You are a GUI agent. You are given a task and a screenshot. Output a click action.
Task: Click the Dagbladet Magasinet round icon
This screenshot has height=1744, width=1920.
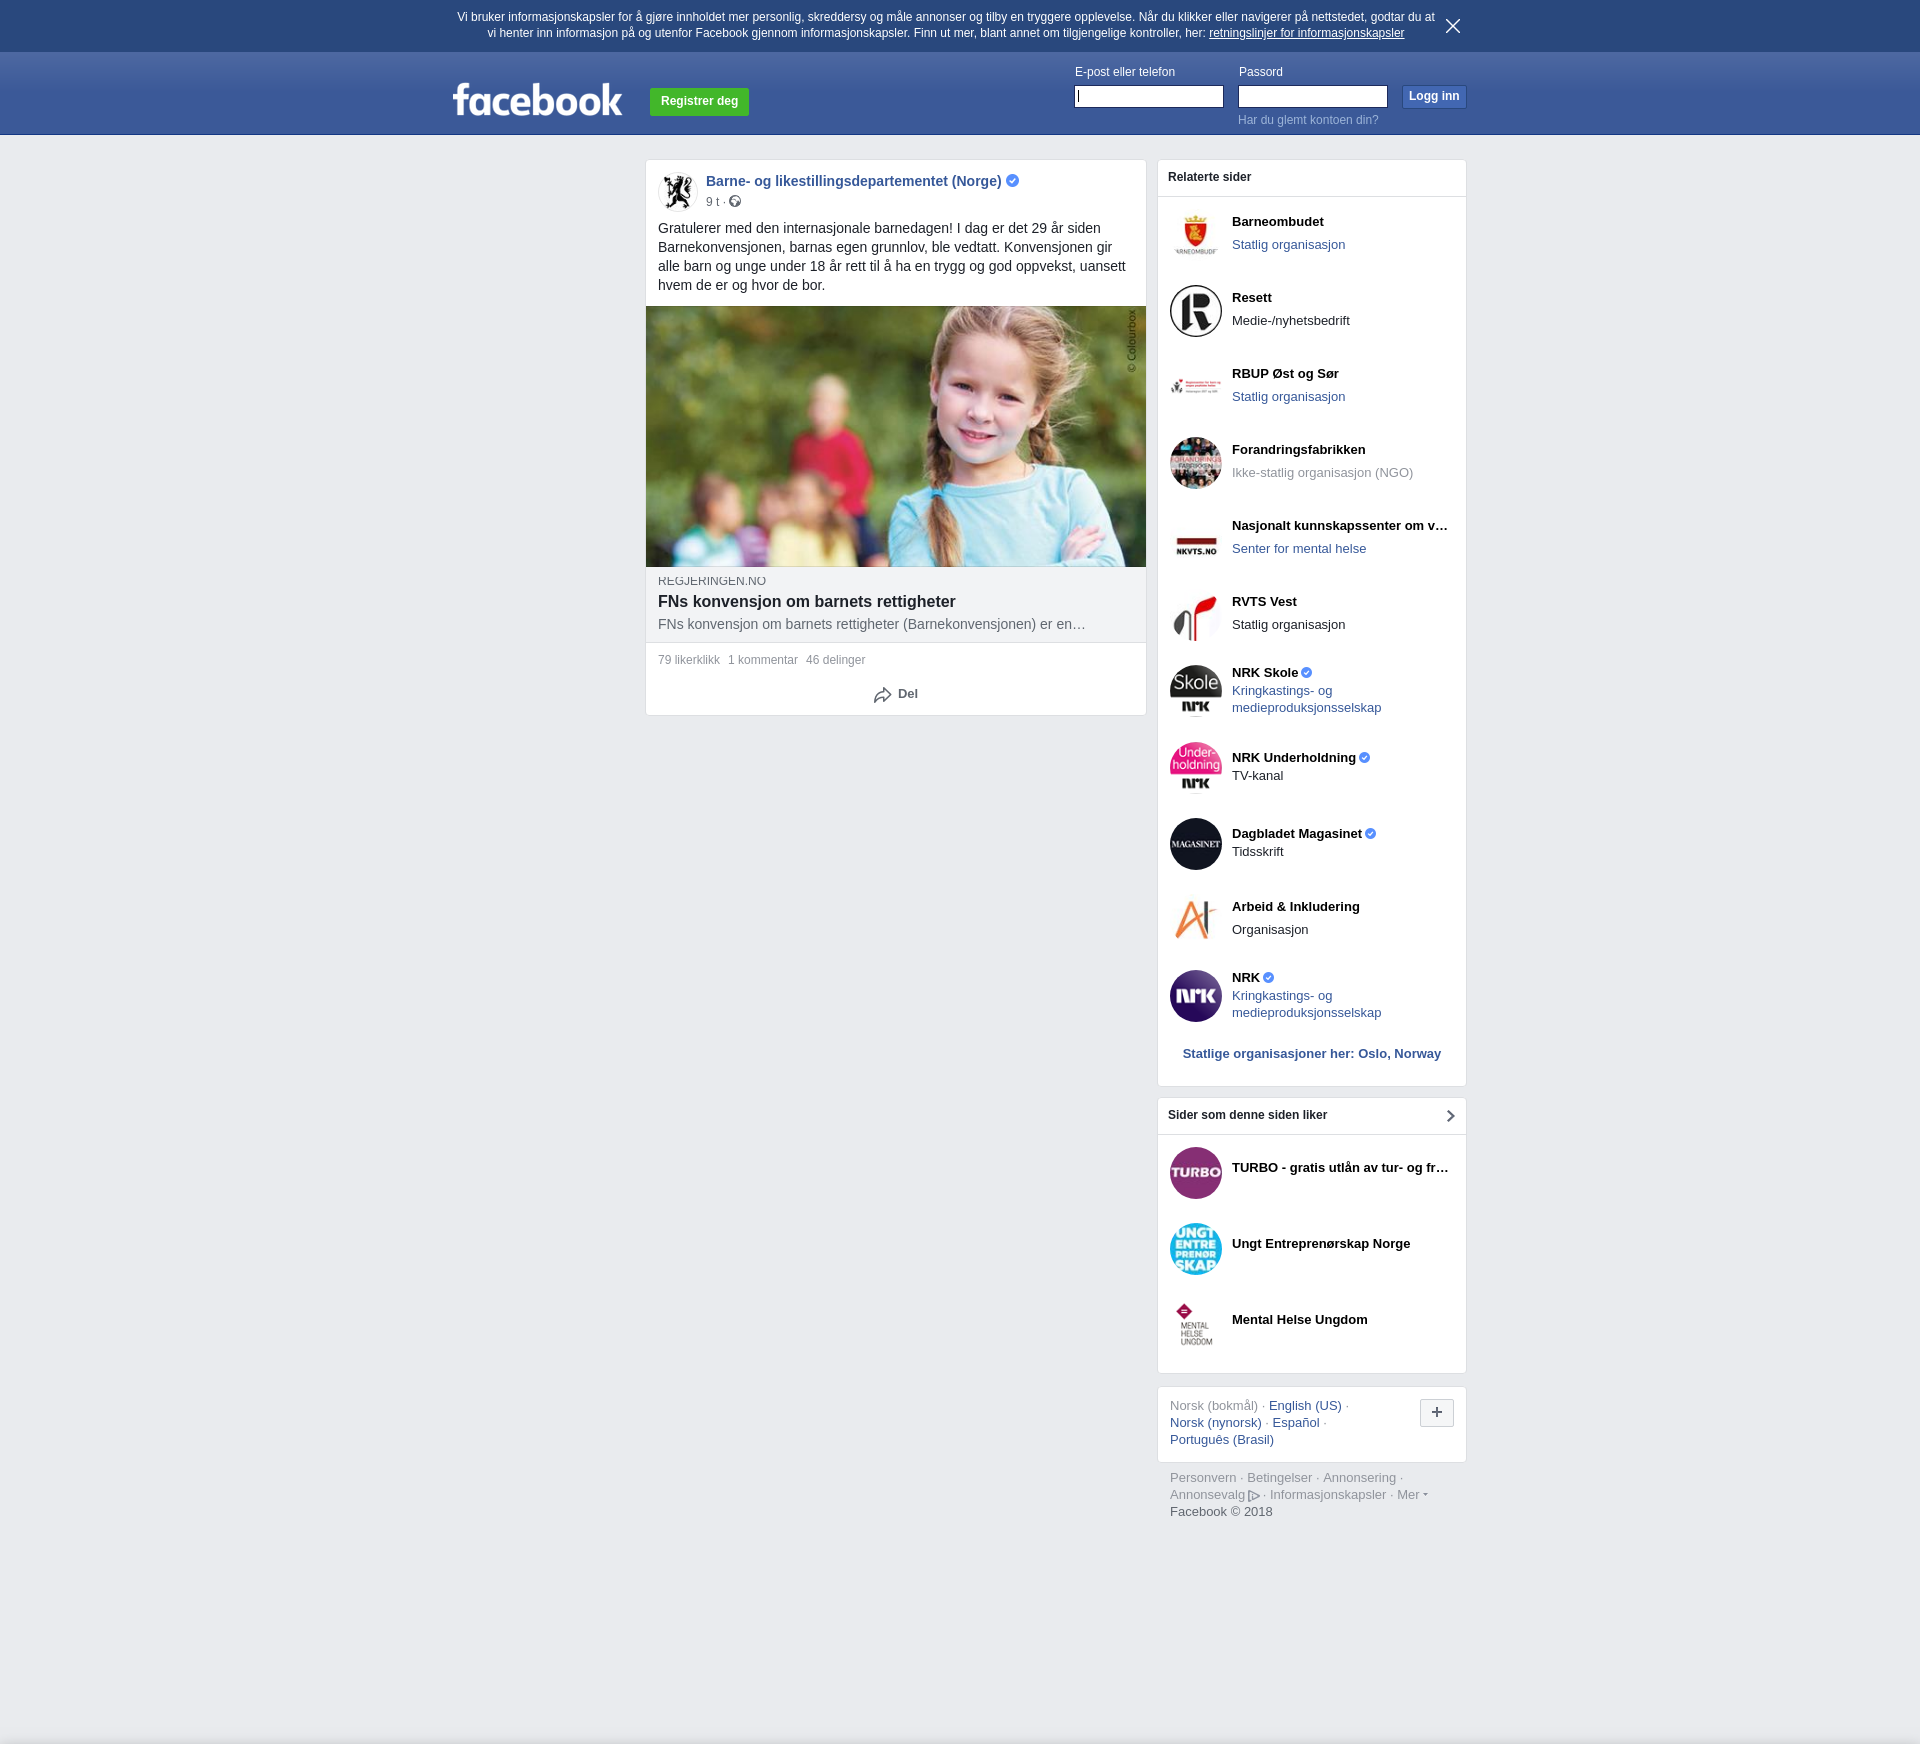(x=1196, y=844)
